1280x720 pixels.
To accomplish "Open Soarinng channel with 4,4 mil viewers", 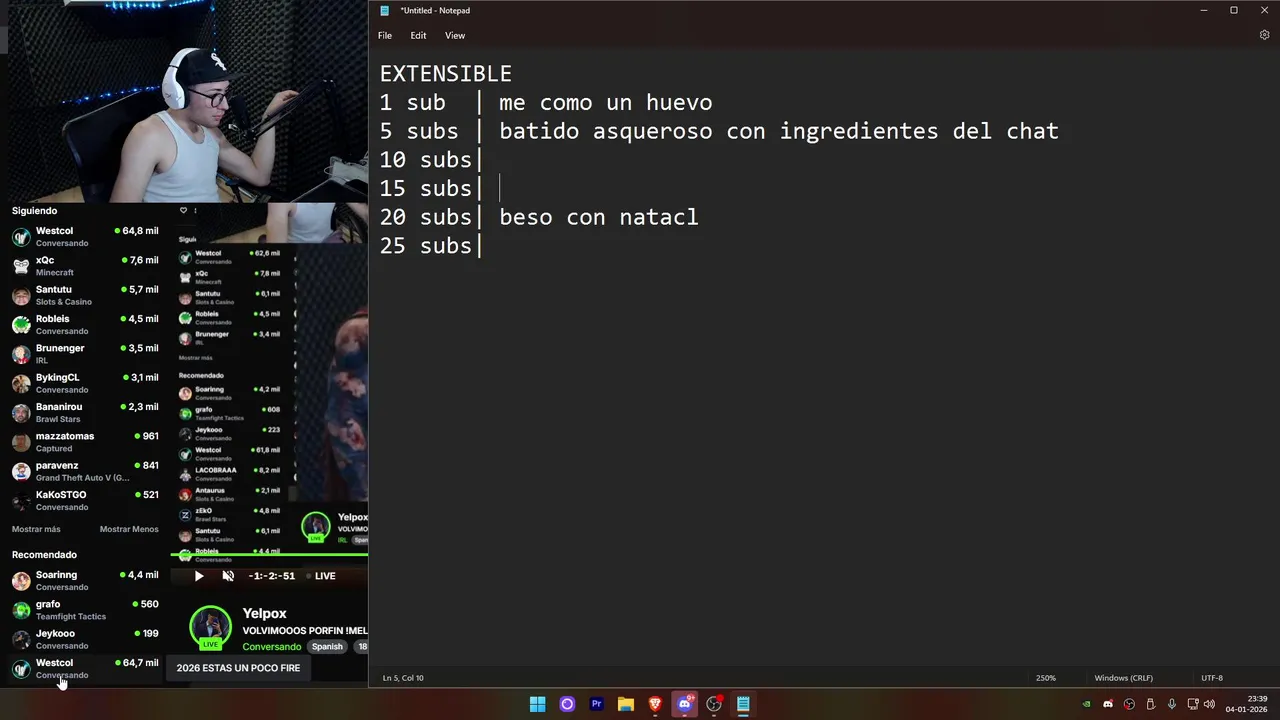I will pyautogui.click(x=85, y=580).
